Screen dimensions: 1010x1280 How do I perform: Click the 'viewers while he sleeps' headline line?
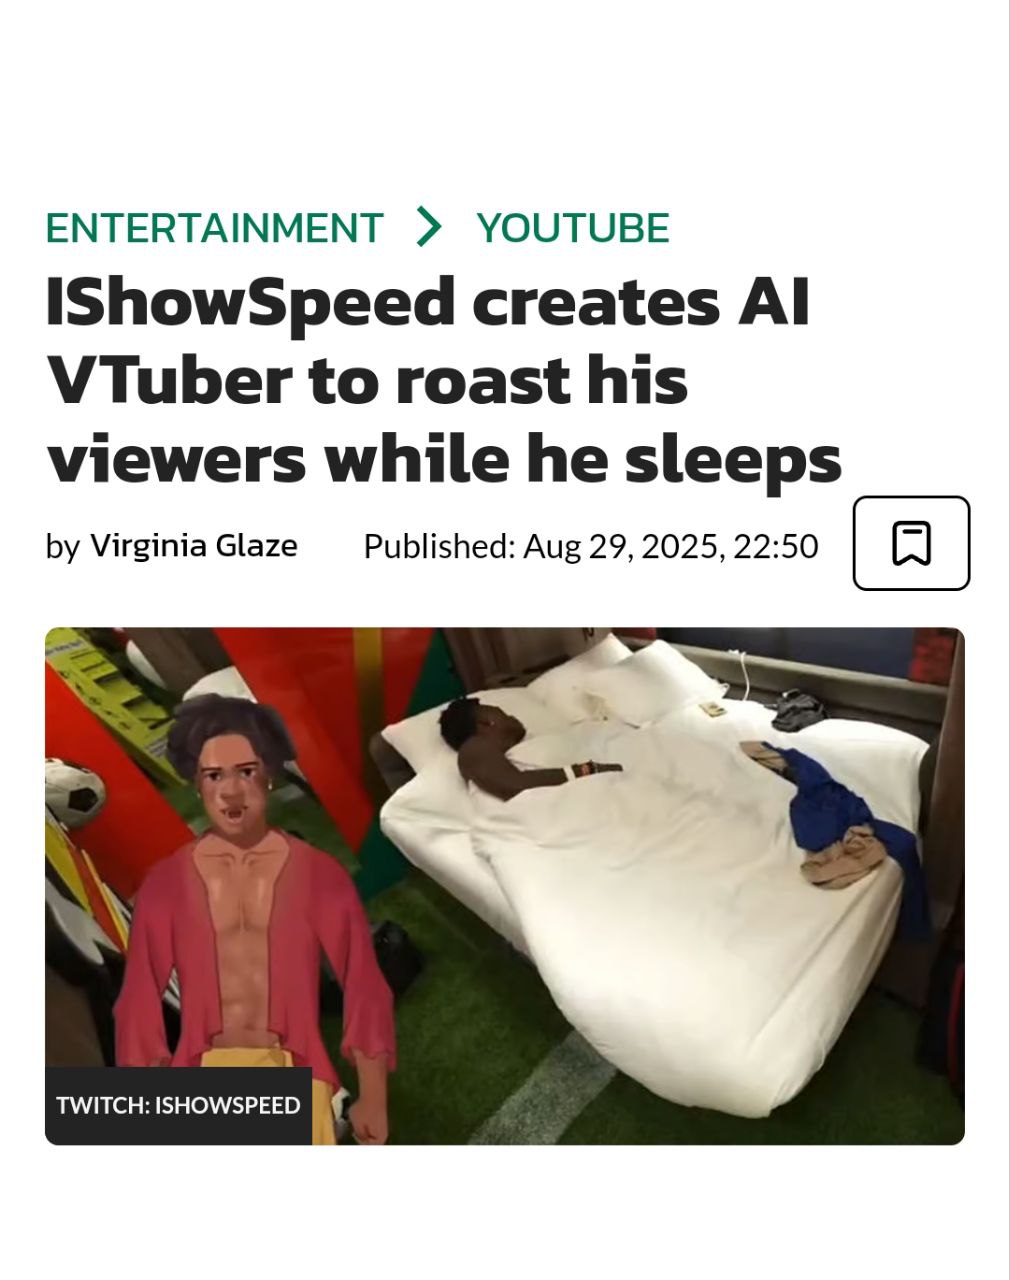pyautogui.click(x=444, y=459)
